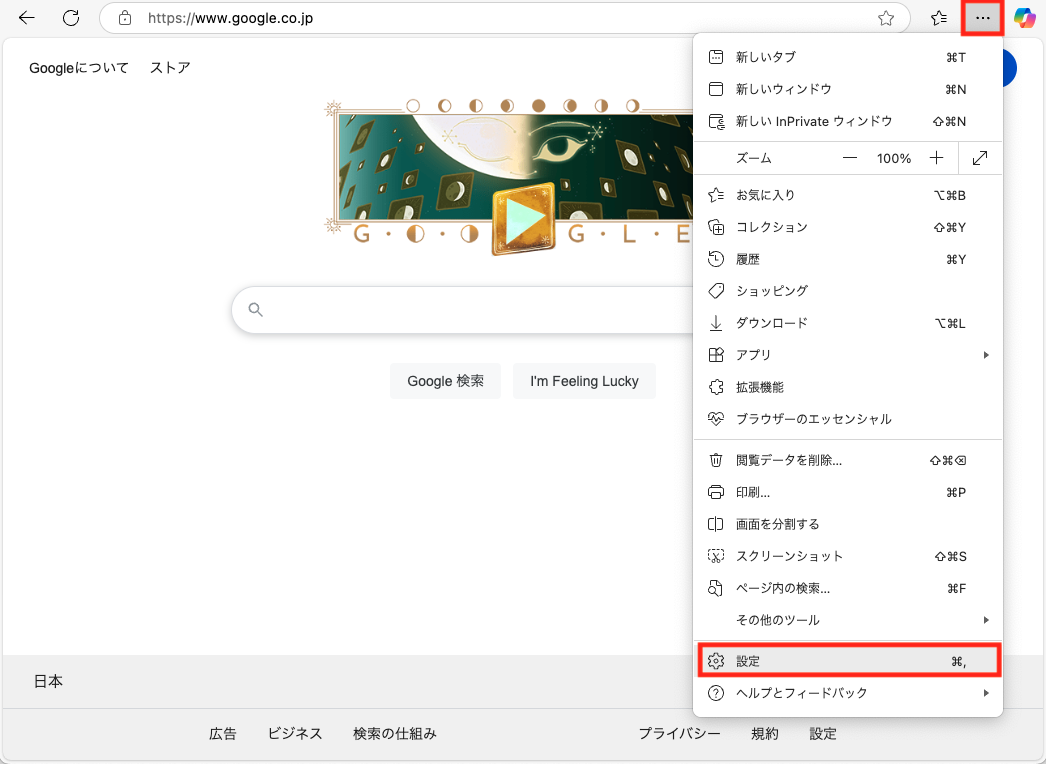
Task: Click the 新しいウィンドウ icon
Action: (716, 89)
